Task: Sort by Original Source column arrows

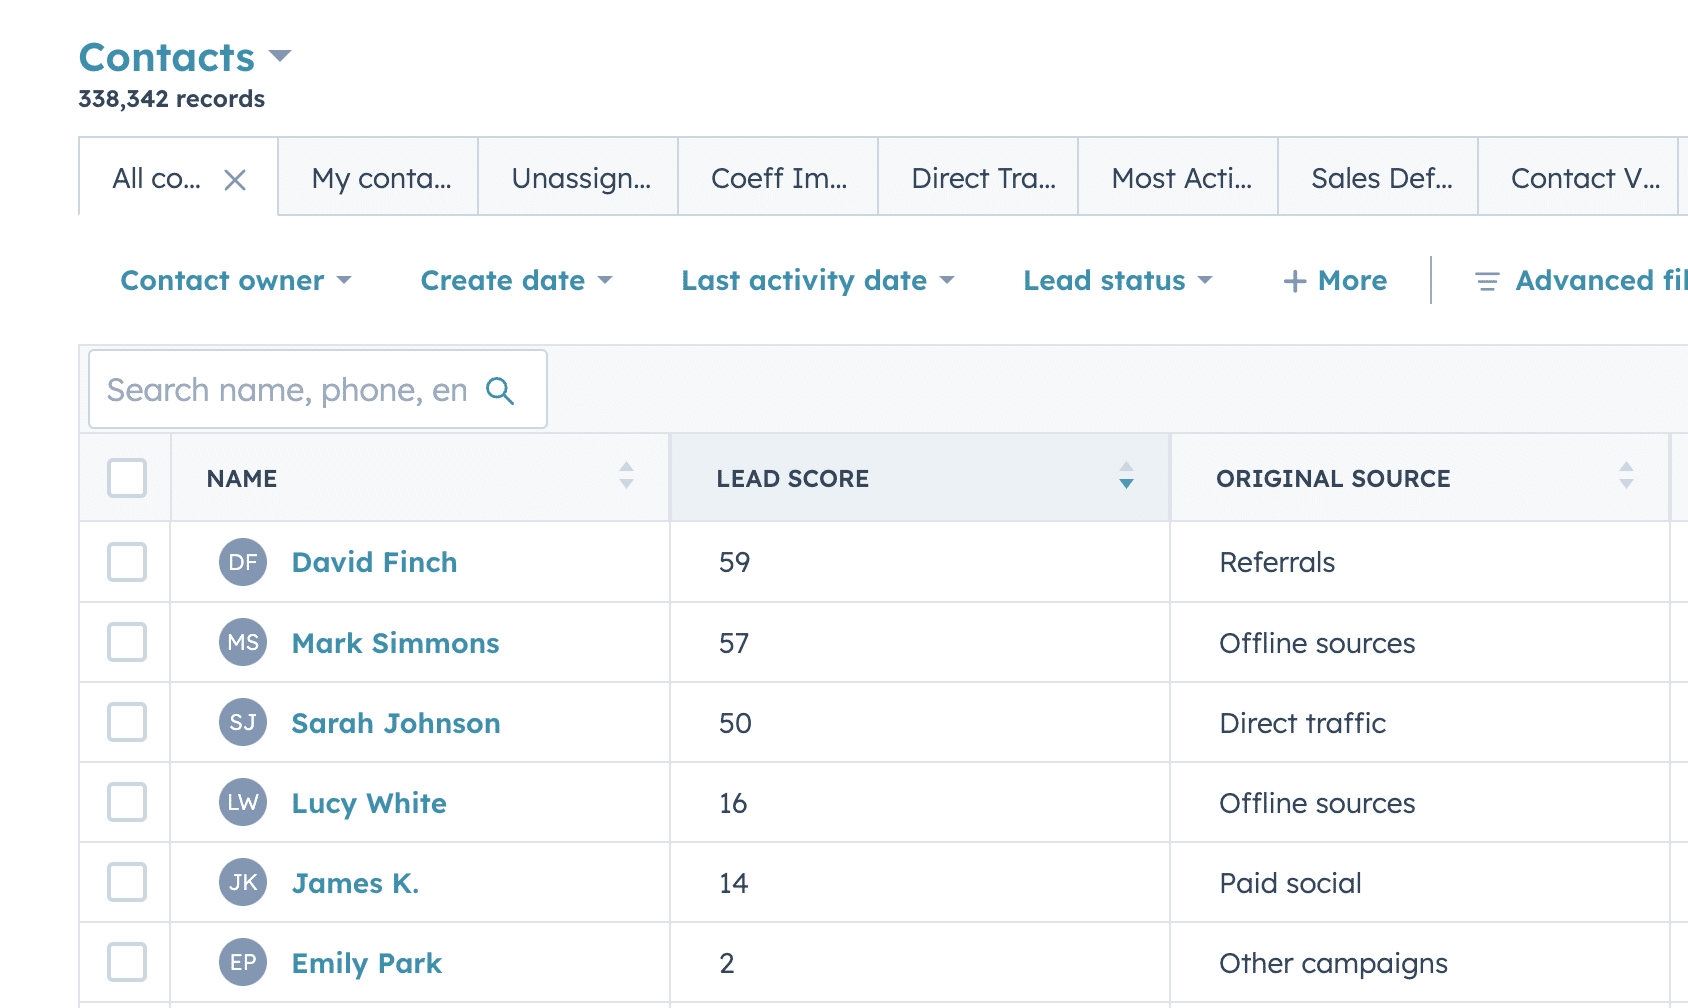Action: point(1626,475)
